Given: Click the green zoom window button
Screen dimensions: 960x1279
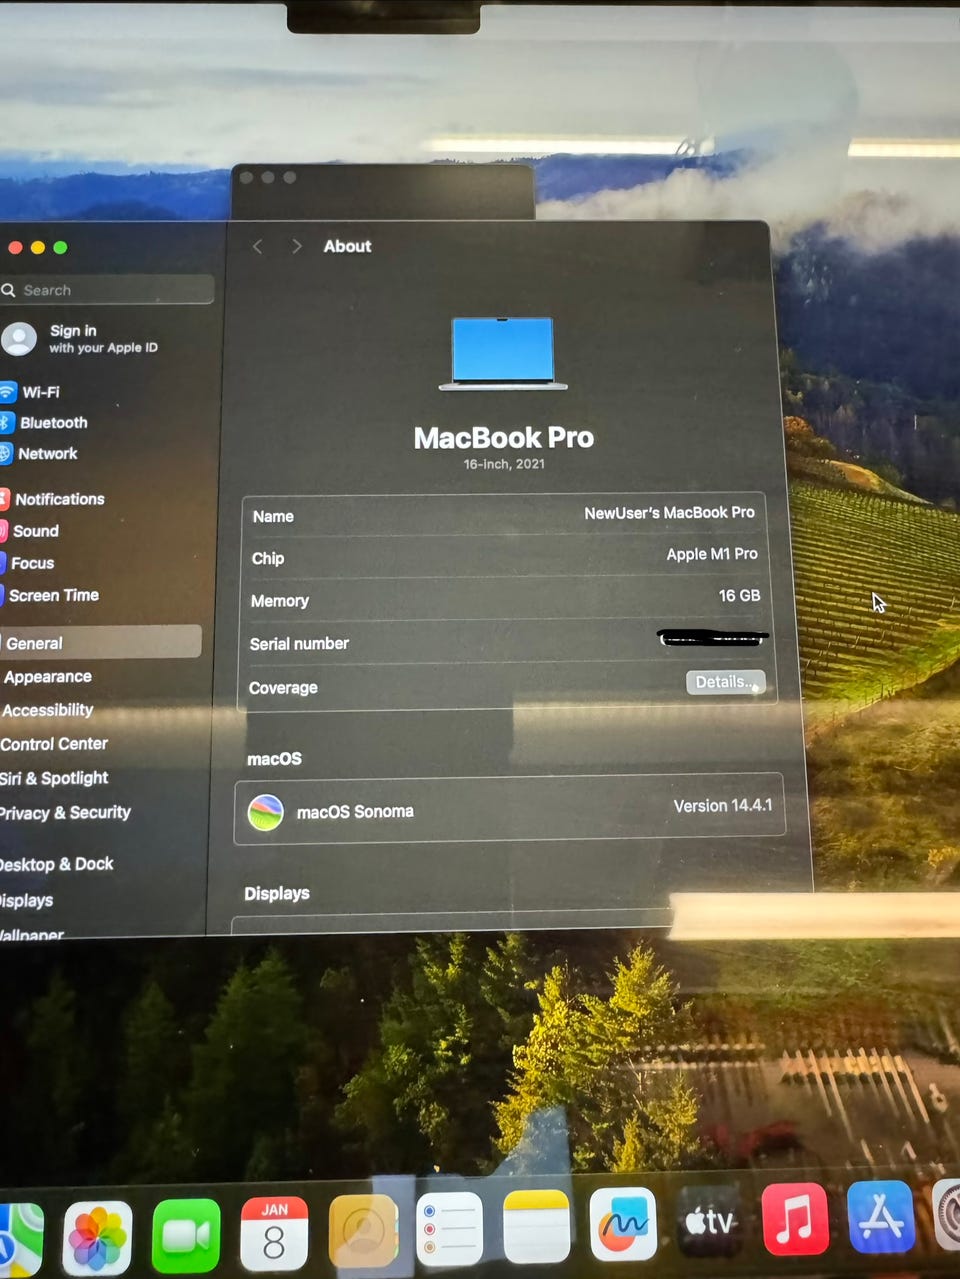Looking at the screenshot, I should click(60, 247).
